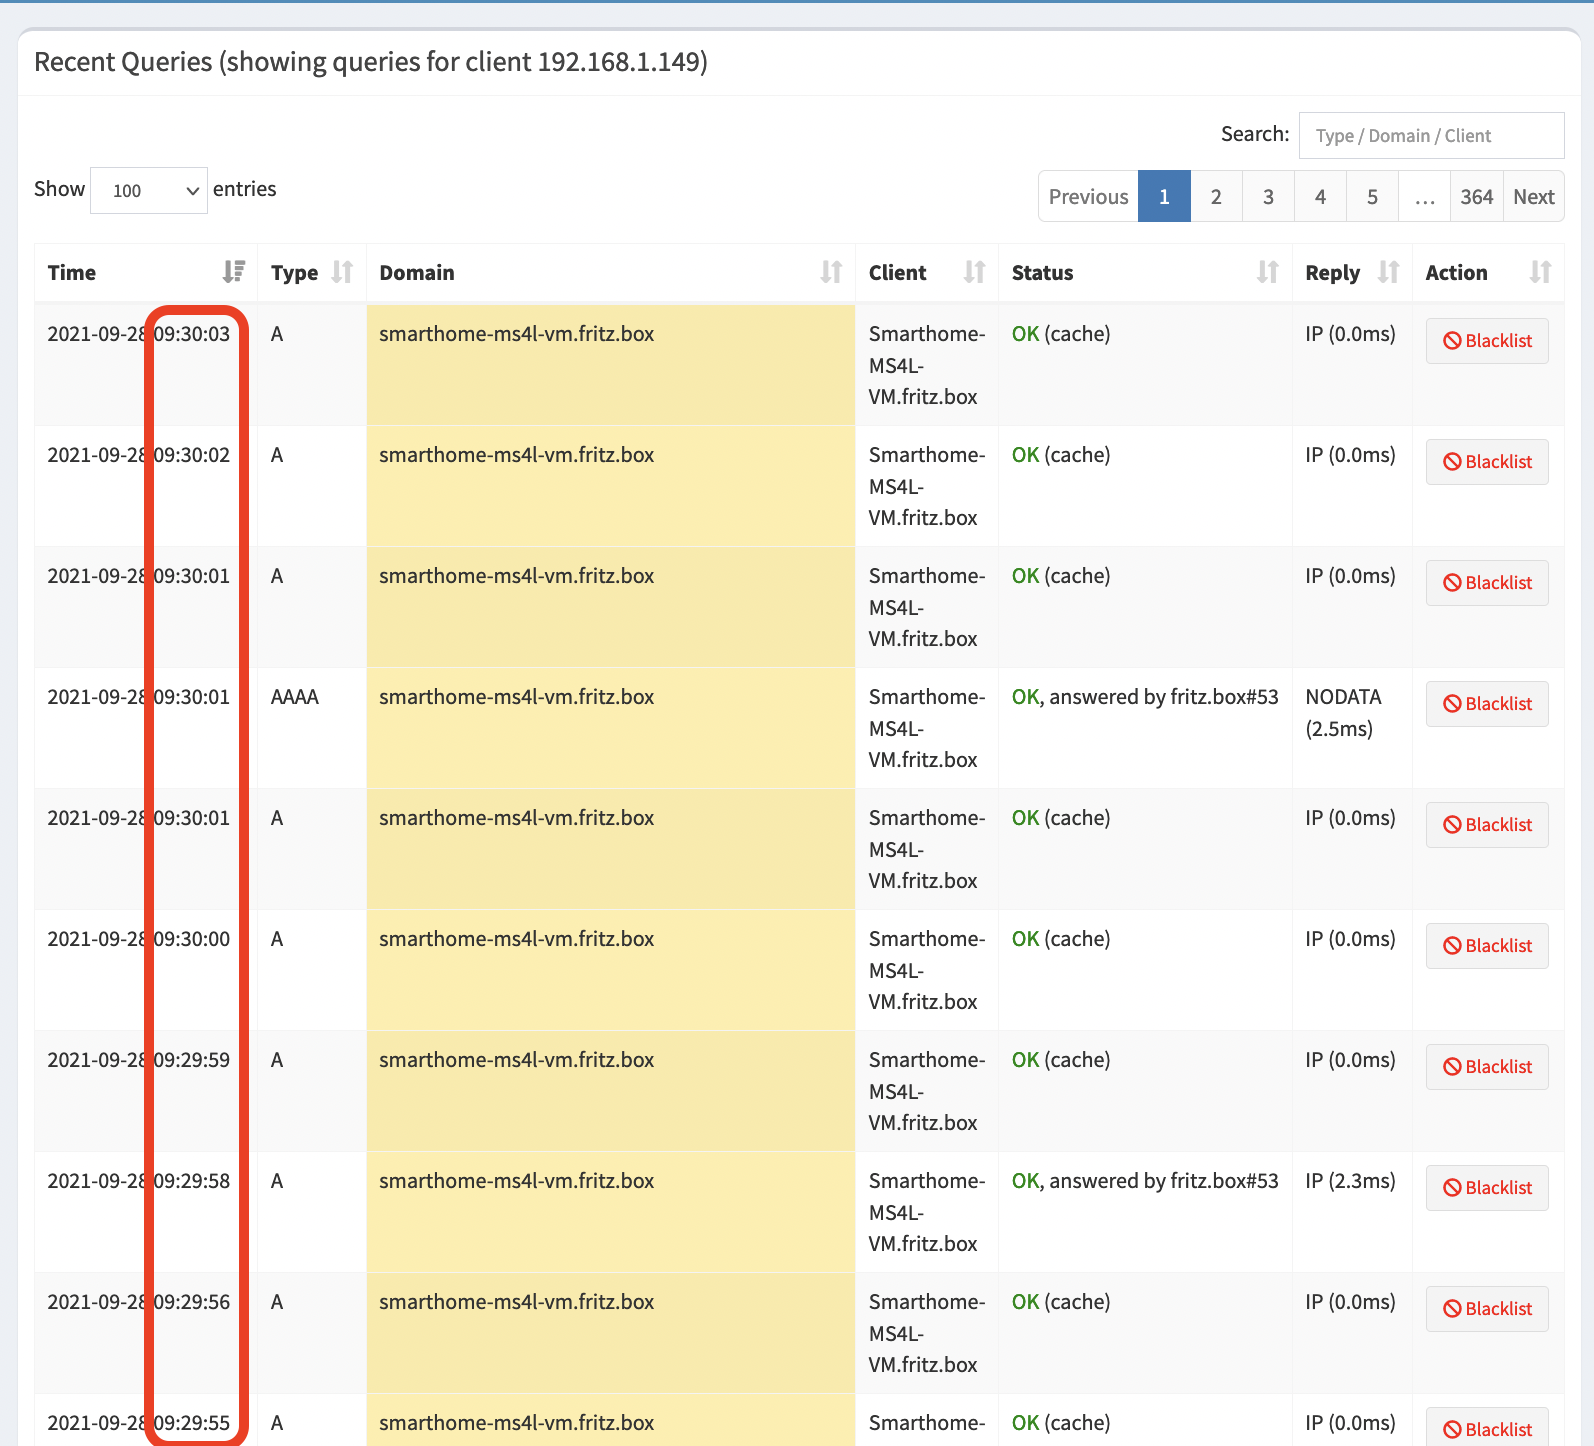Open the Show entries count dropdown

149,190
